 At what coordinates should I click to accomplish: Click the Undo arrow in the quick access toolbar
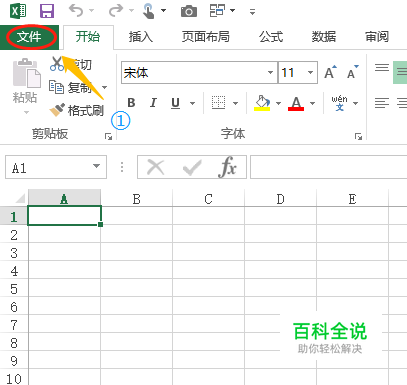pos(76,11)
